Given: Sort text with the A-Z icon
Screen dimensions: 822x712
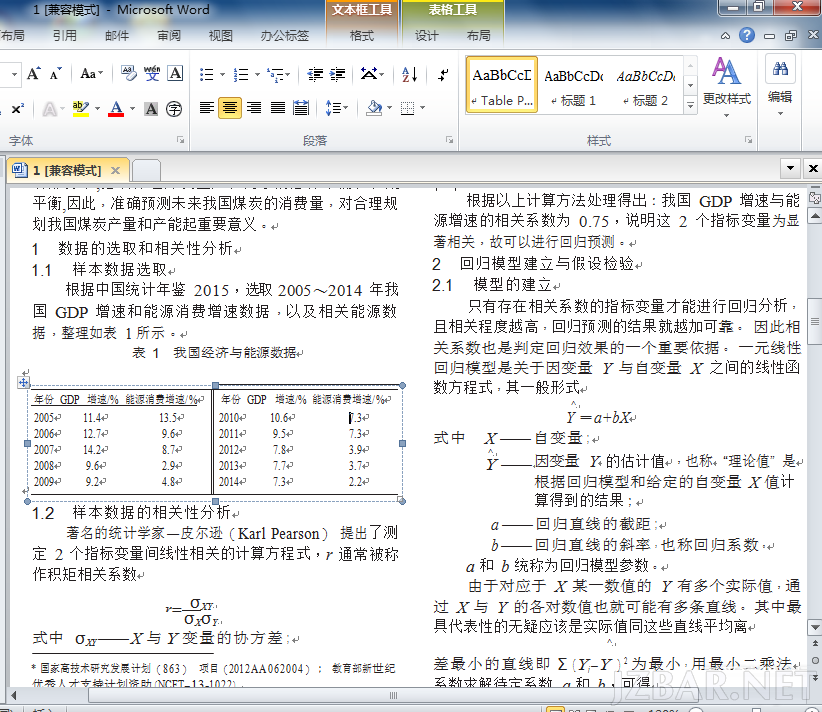Looking at the screenshot, I should tap(409, 74).
